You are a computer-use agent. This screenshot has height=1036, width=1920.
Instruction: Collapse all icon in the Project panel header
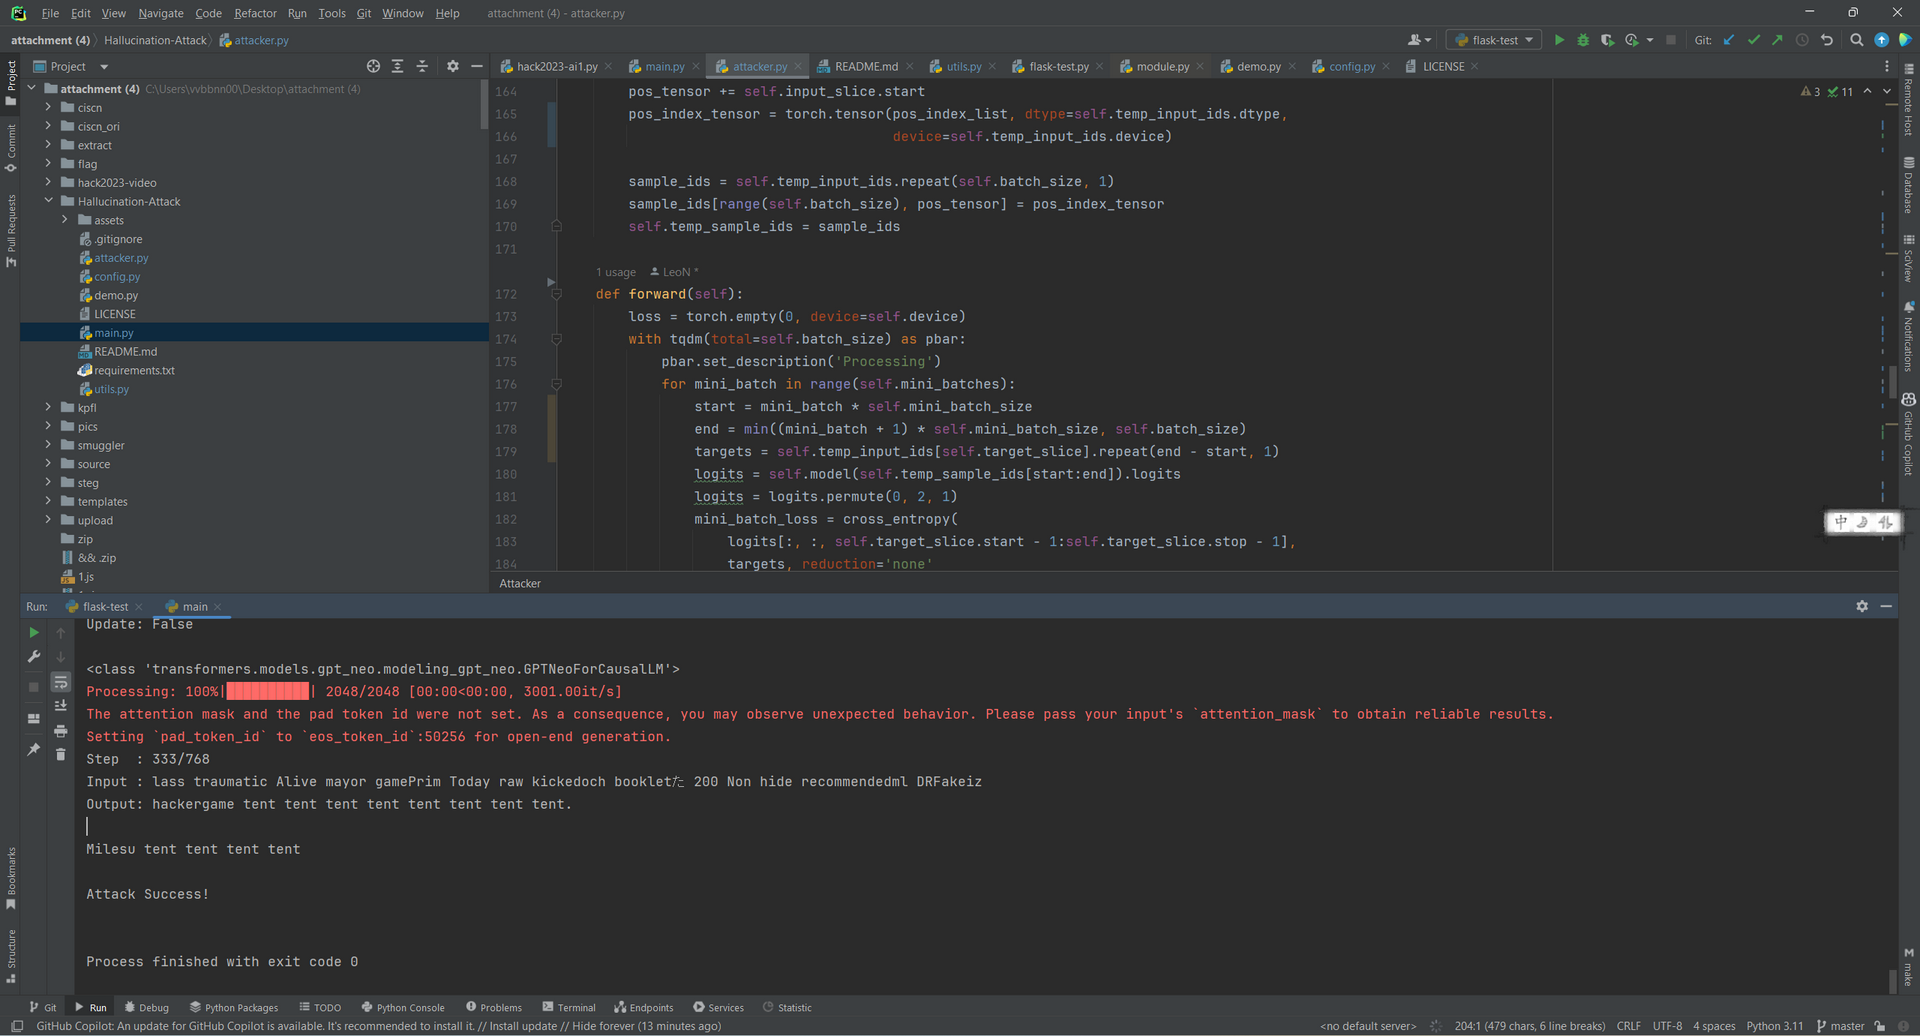(x=422, y=66)
